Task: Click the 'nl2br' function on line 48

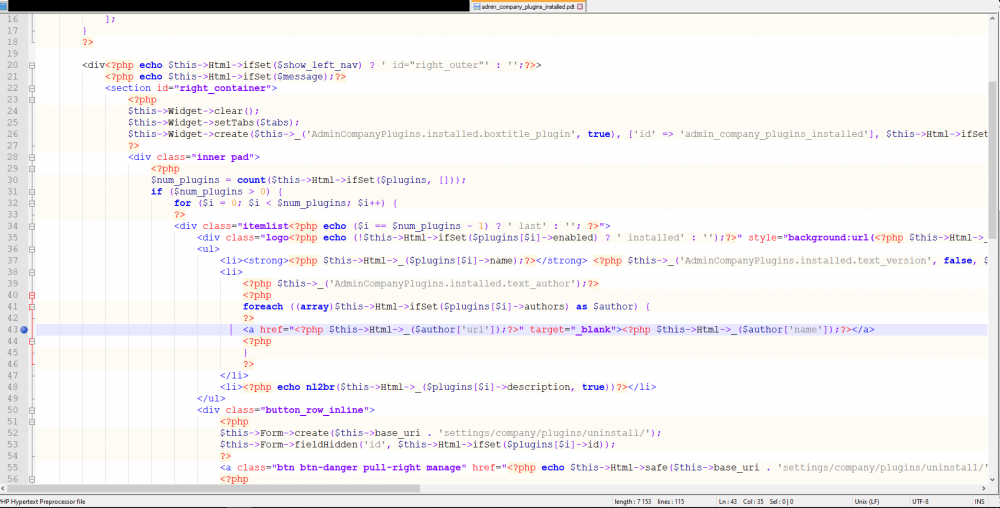Action: point(320,387)
